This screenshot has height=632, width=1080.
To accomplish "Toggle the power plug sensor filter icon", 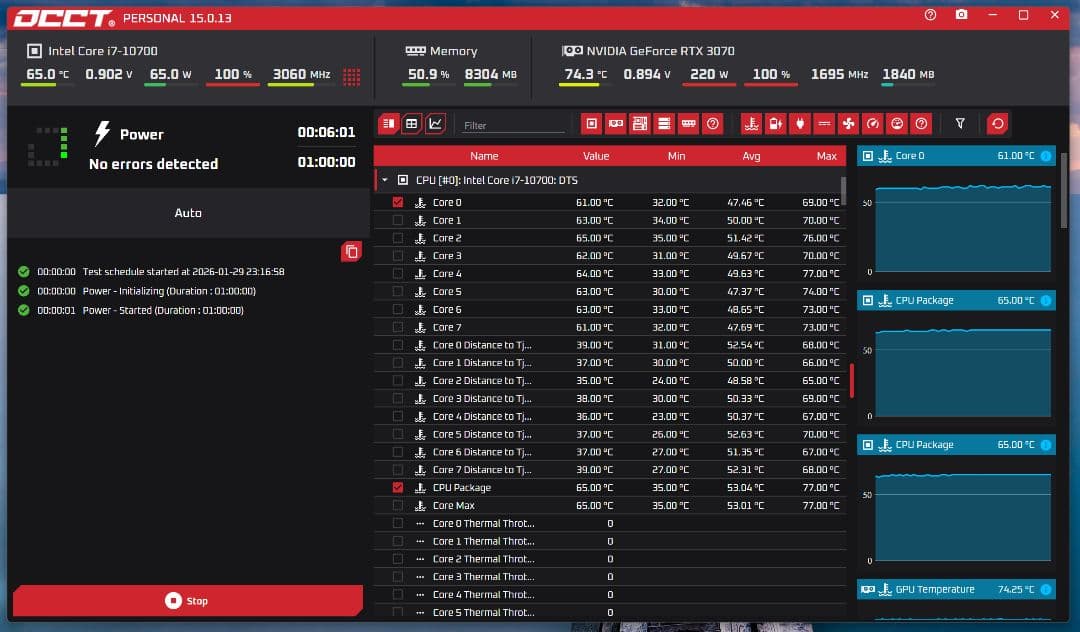I will [x=799, y=124].
